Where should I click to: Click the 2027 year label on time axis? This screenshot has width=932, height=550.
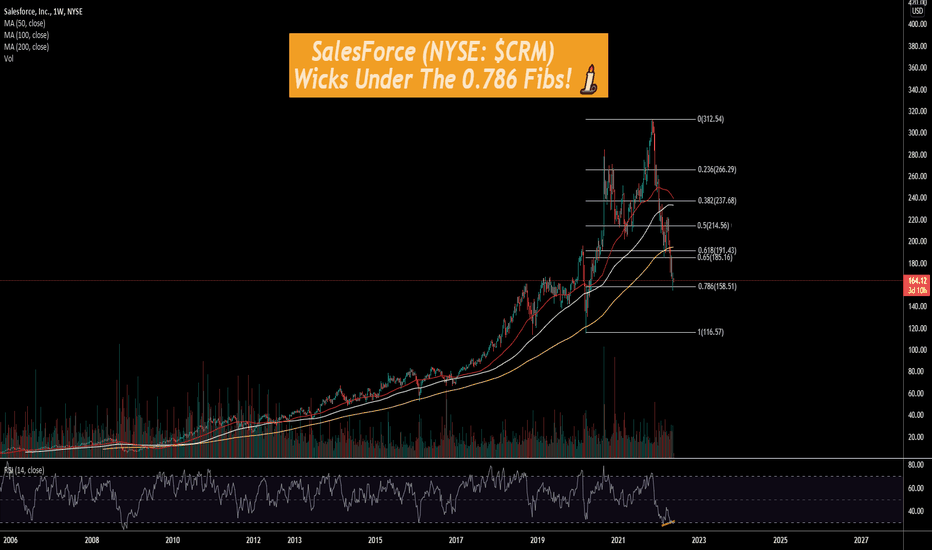[861, 540]
